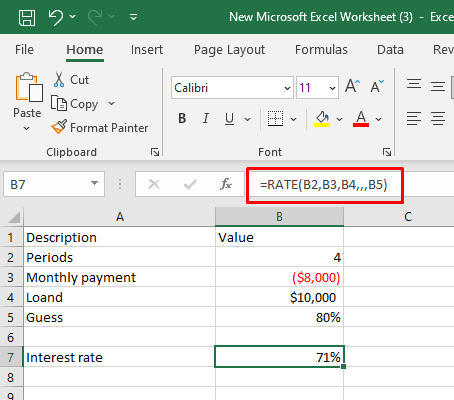Click the Save icon in the title bar

pyautogui.click(x=27, y=17)
